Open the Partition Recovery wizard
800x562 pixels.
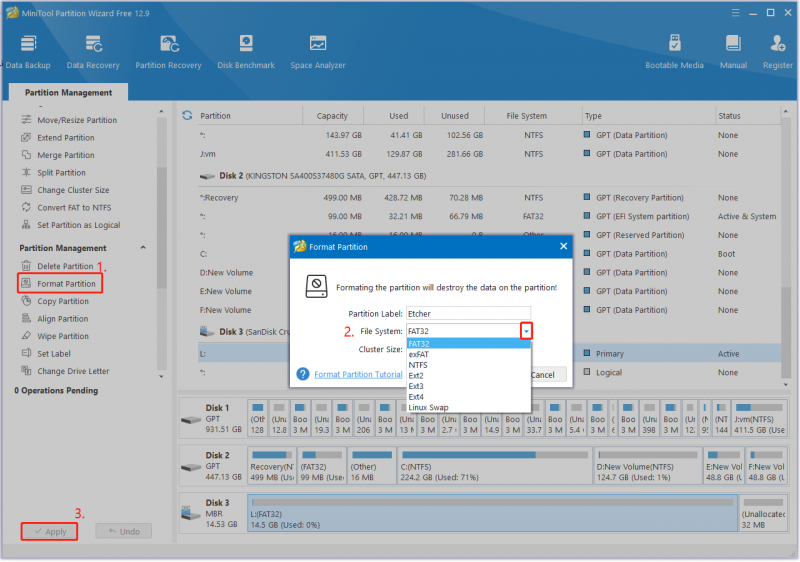coord(168,52)
